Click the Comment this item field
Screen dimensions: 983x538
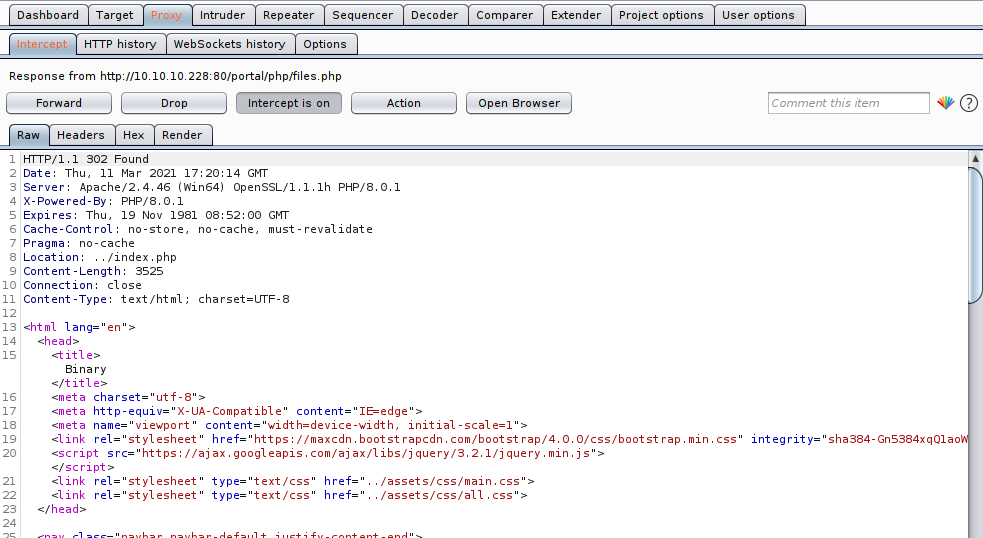[849, 103]
